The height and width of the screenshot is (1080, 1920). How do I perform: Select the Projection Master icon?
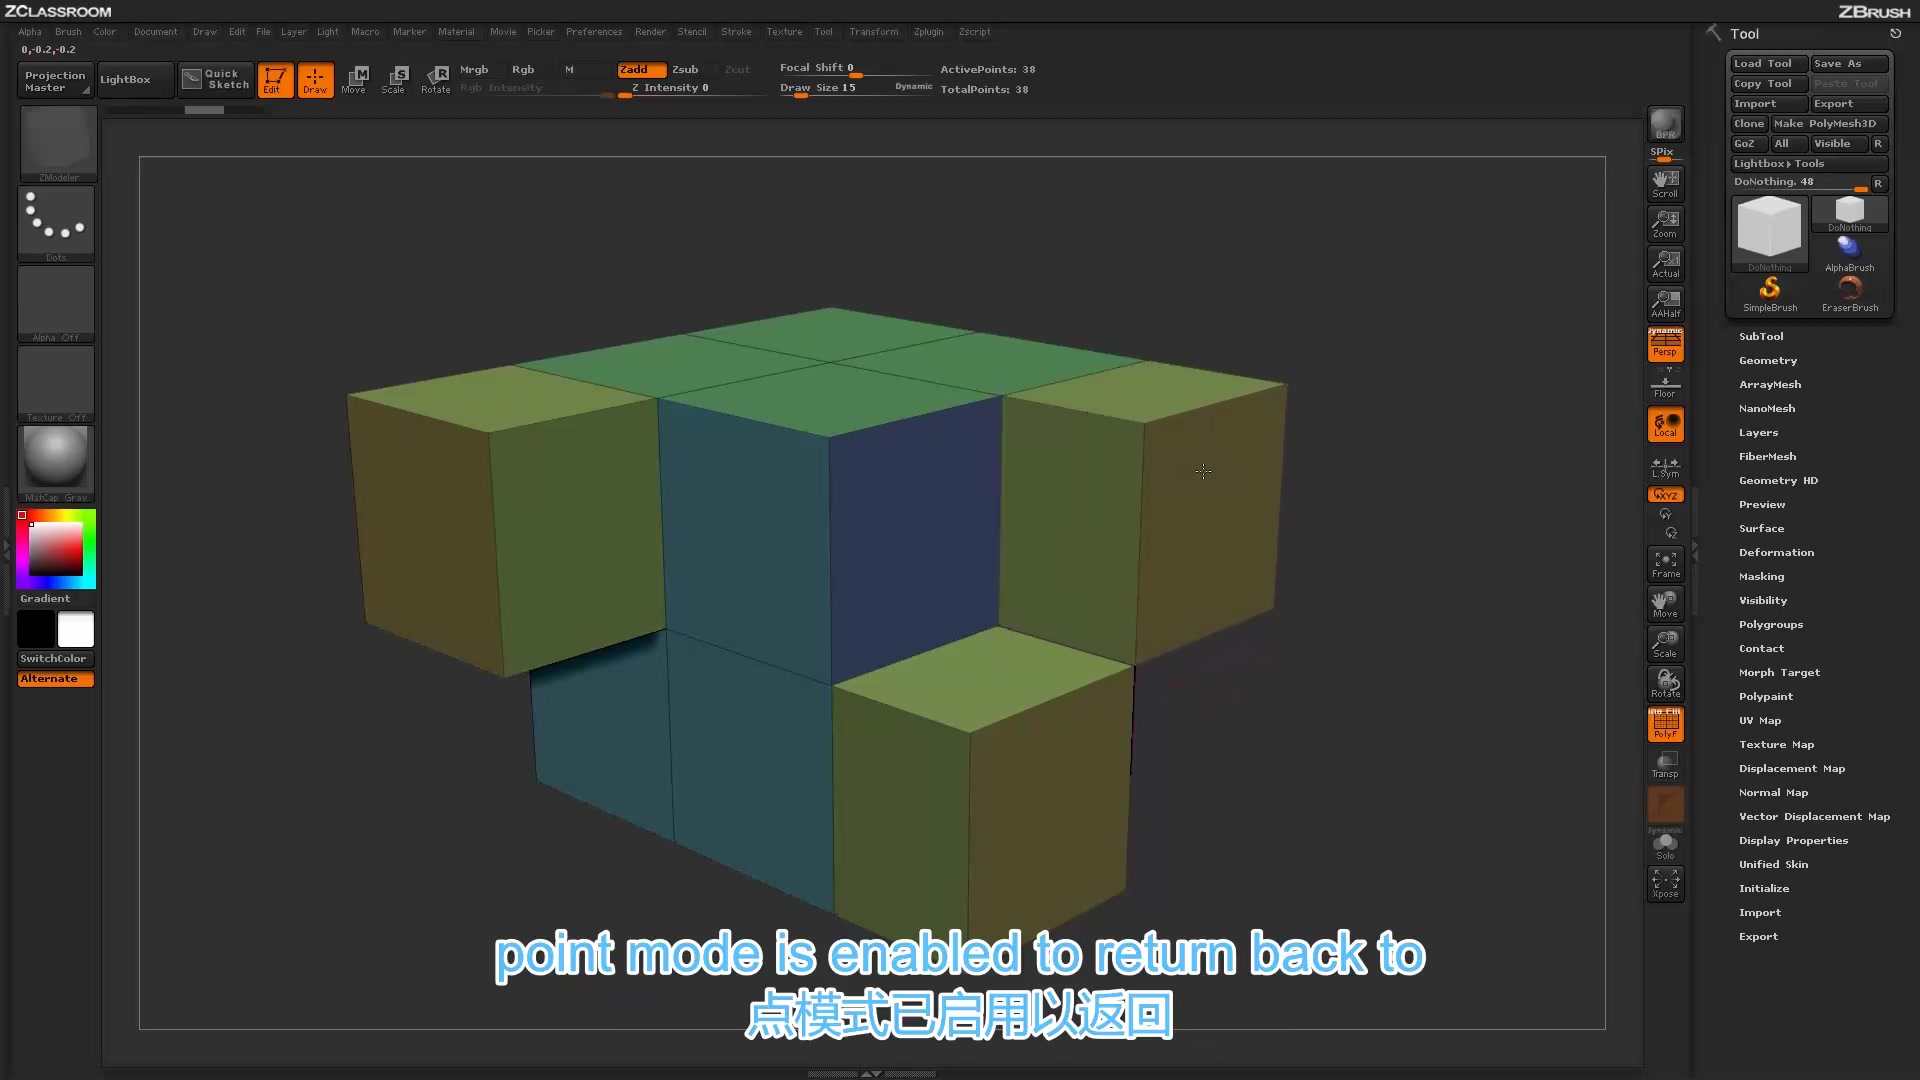[x=54, y=79]
